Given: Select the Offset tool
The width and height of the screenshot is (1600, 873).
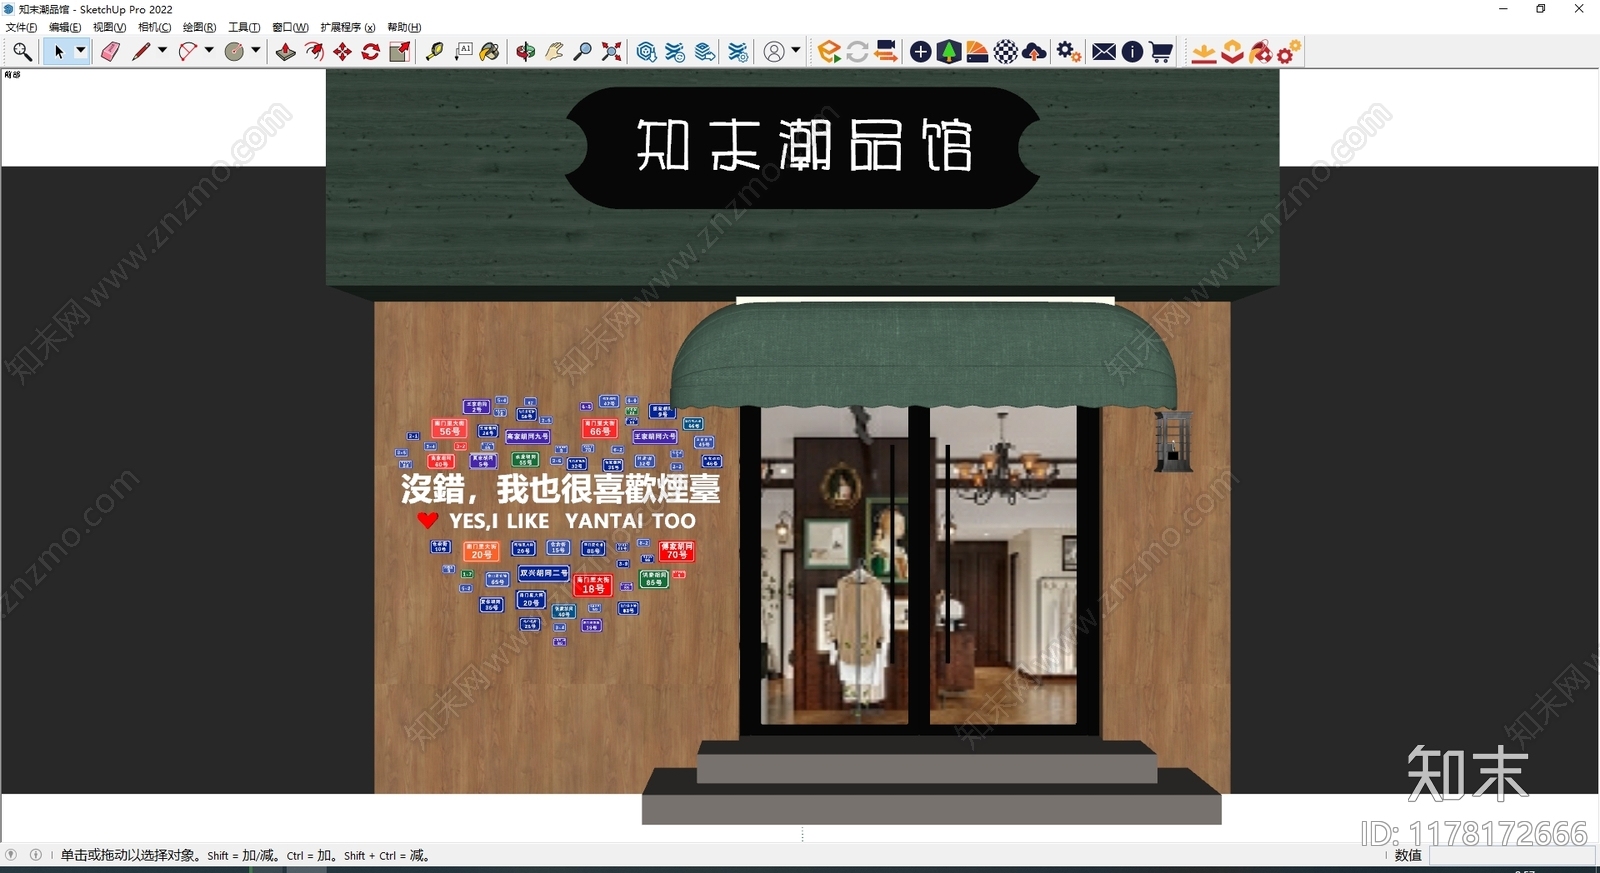Looking at the screenshot, I should pos(314,52).
